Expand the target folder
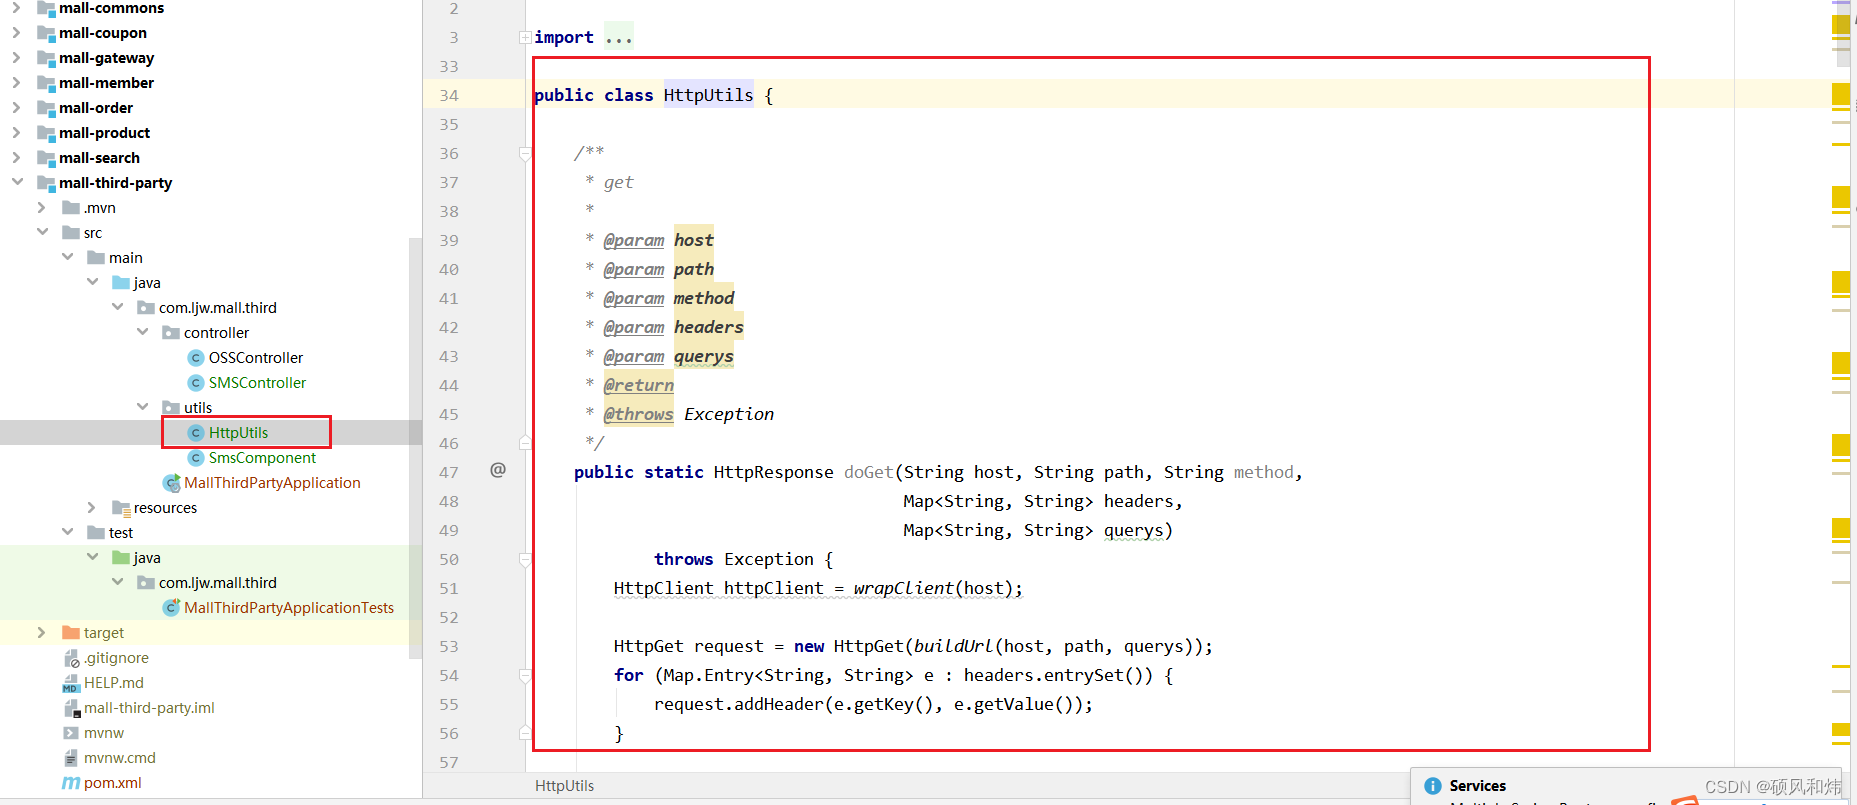Viewport: 1857px width, 805px height. pyautogui.click(x=41, y=633)
